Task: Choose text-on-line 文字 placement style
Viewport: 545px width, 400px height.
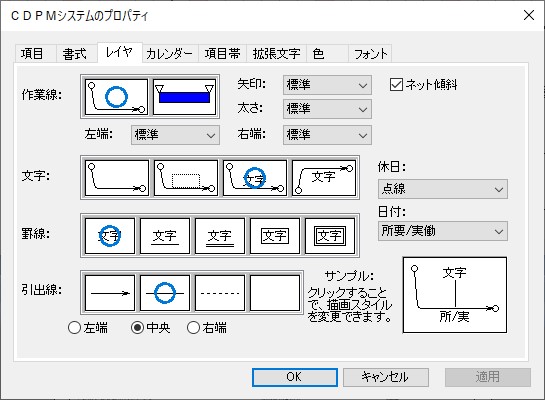Action: click(255, 178)
